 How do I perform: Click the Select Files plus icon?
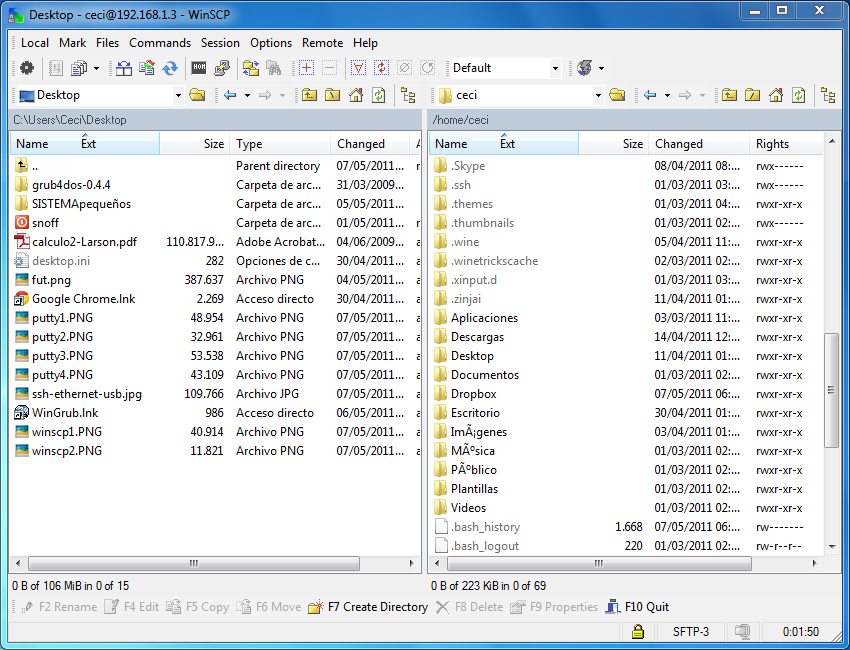306,68
